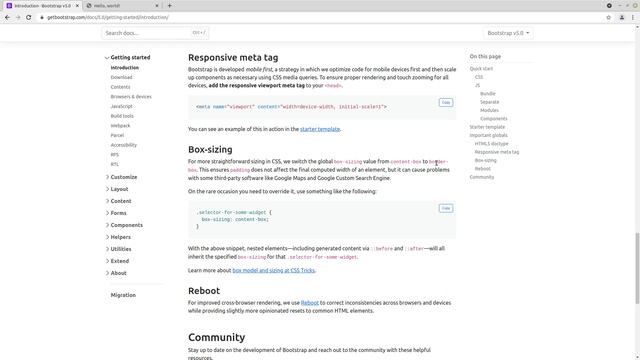Click the address bar URL
The width and height of the screenshot is (640, 360).
click(x=108, y=18)
